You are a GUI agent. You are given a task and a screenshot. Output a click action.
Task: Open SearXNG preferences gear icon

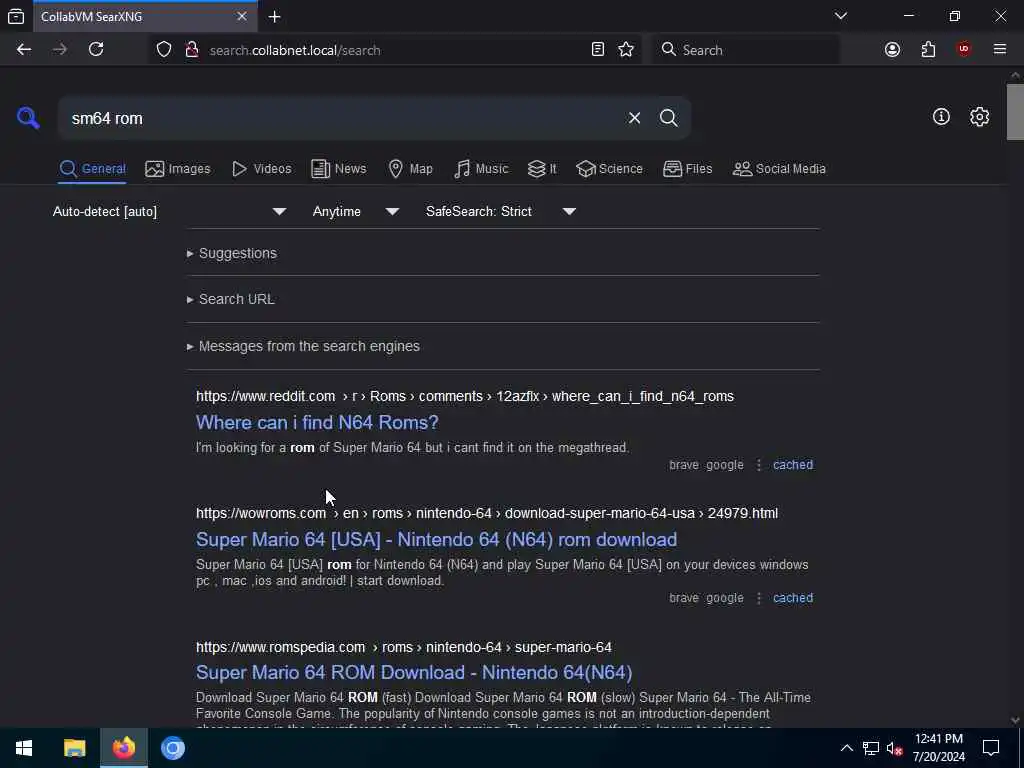tap(979, 117)
